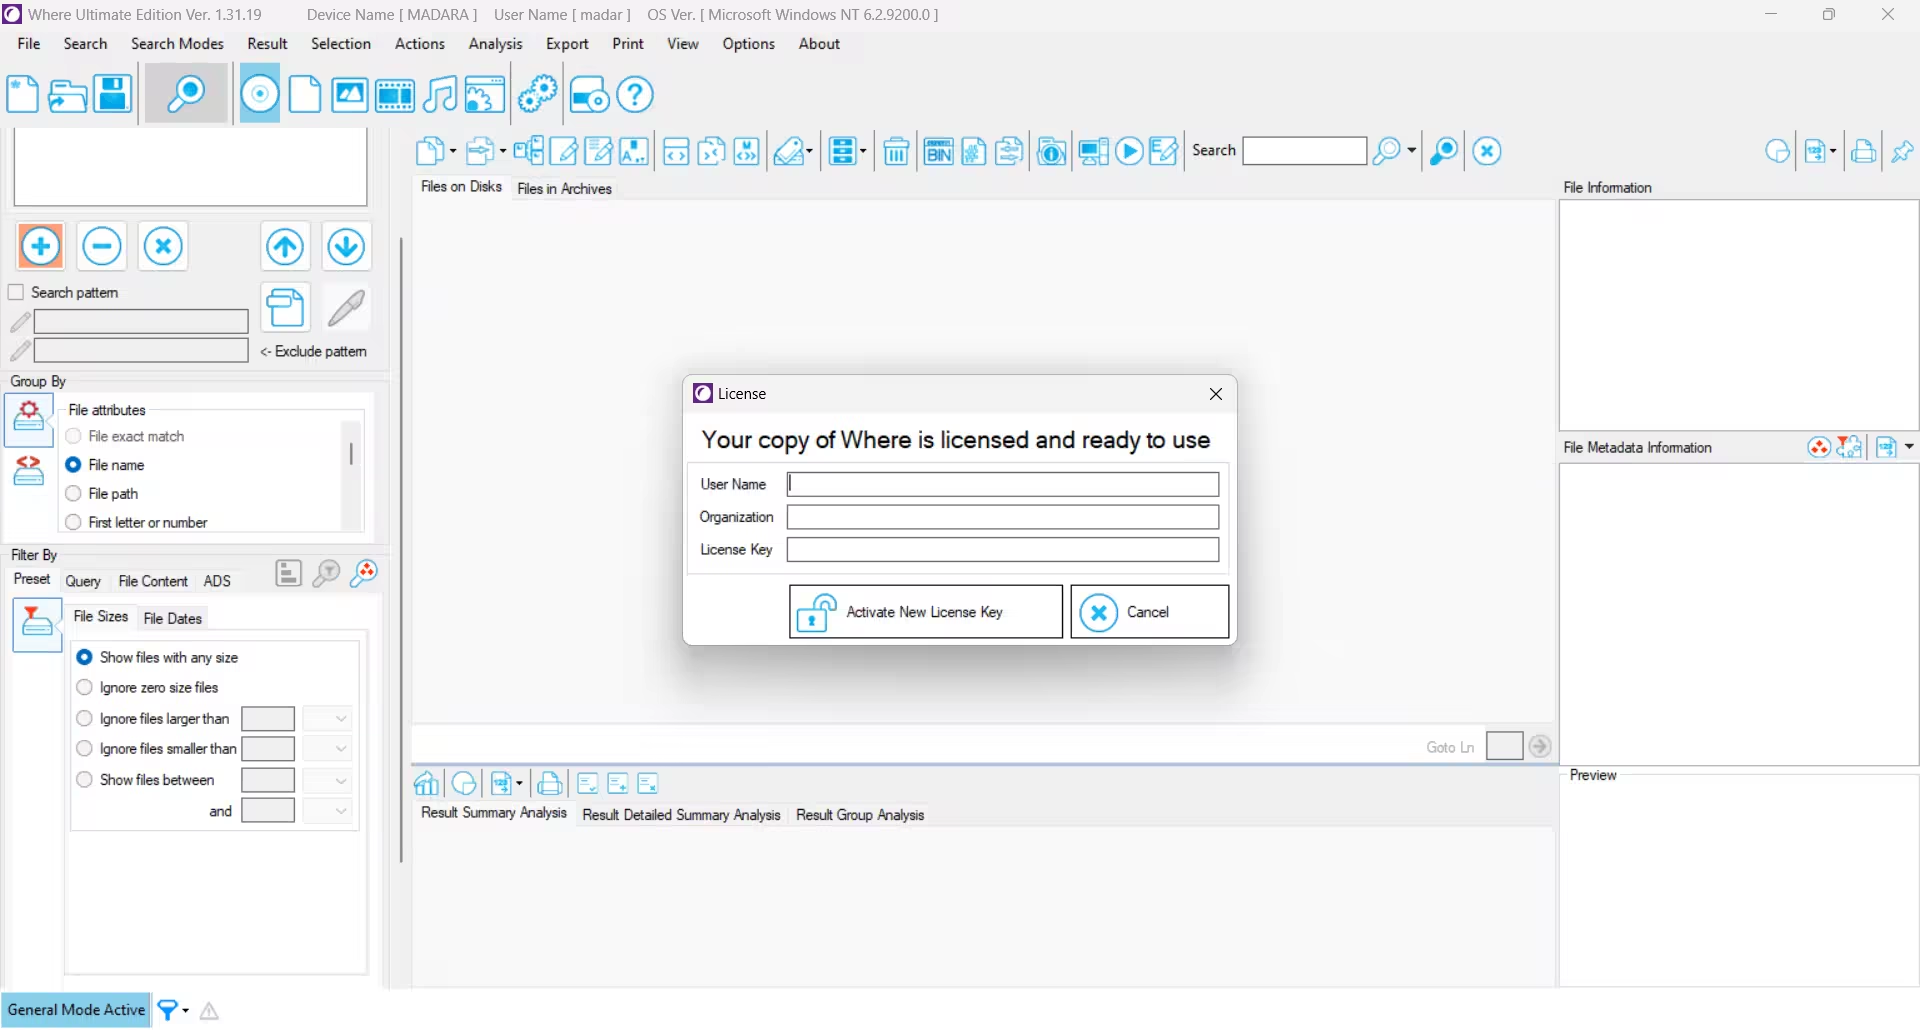Screen dimensions: 1920x1030
Task: Close the License dialog with X
Action: pos(1216,394)
